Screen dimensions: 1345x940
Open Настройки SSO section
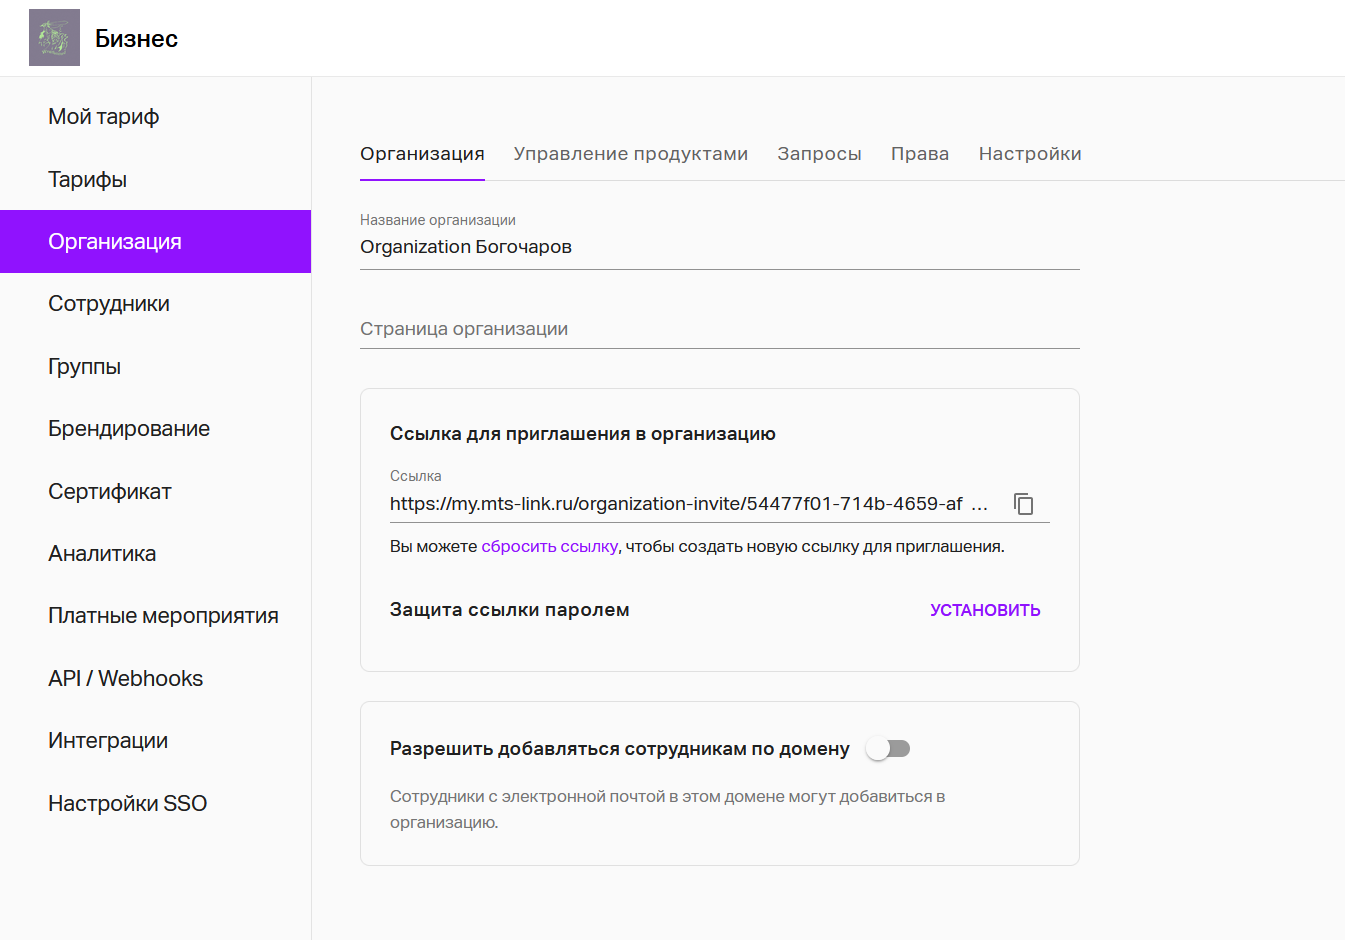pos(155,804)
